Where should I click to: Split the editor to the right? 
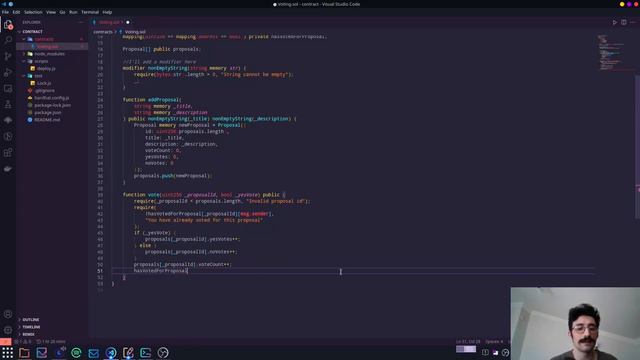click(624, 22)
